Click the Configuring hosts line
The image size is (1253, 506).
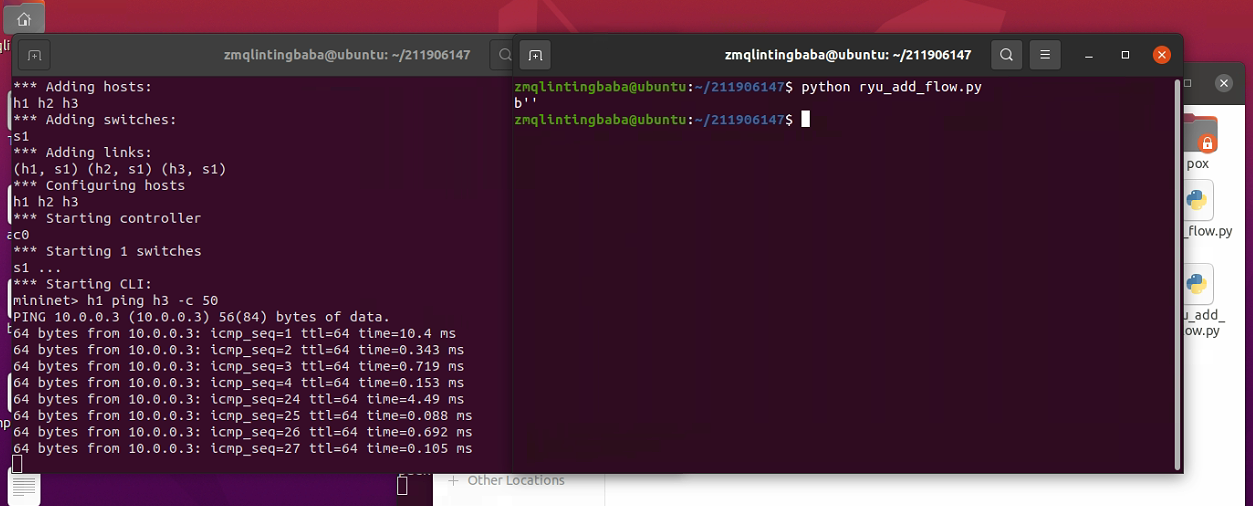(x=99, y=185)
